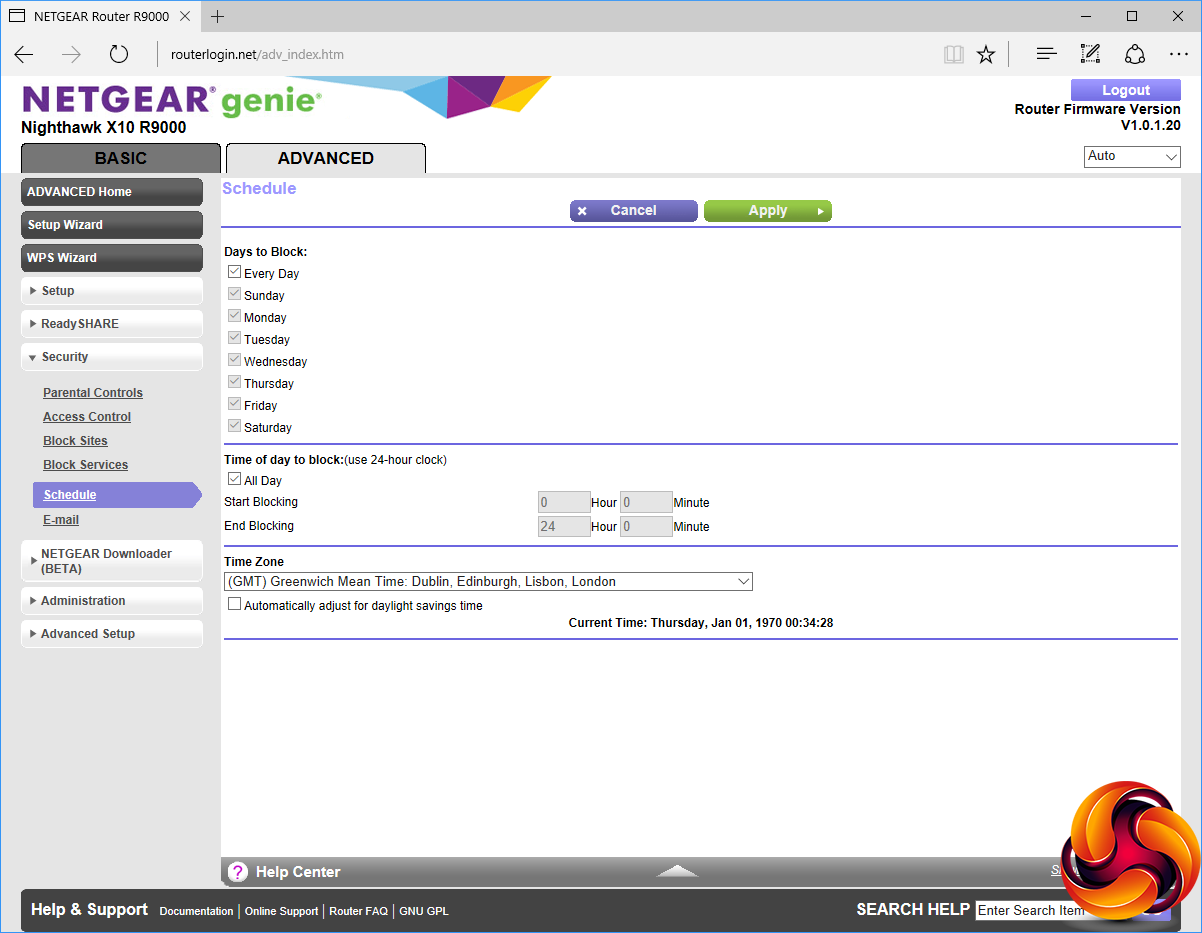Toggle the Saturday checkbox
Viewport: 1202px width, 933px height.
[x=234, y=426]
